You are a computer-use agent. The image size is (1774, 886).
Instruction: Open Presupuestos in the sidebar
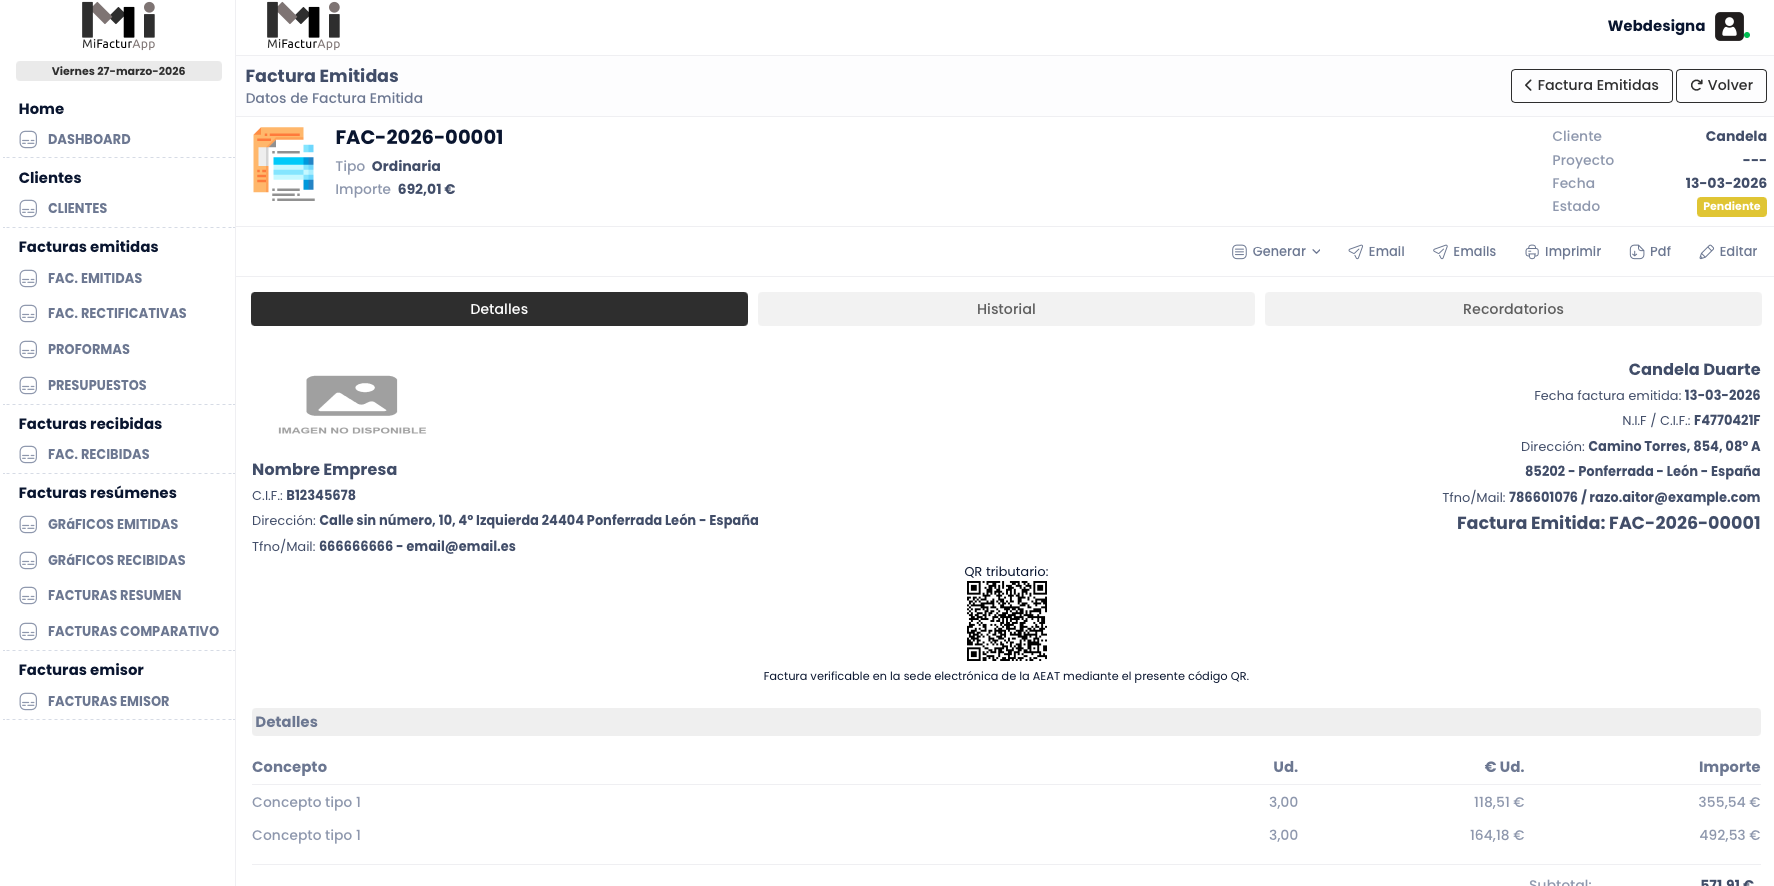97,386
